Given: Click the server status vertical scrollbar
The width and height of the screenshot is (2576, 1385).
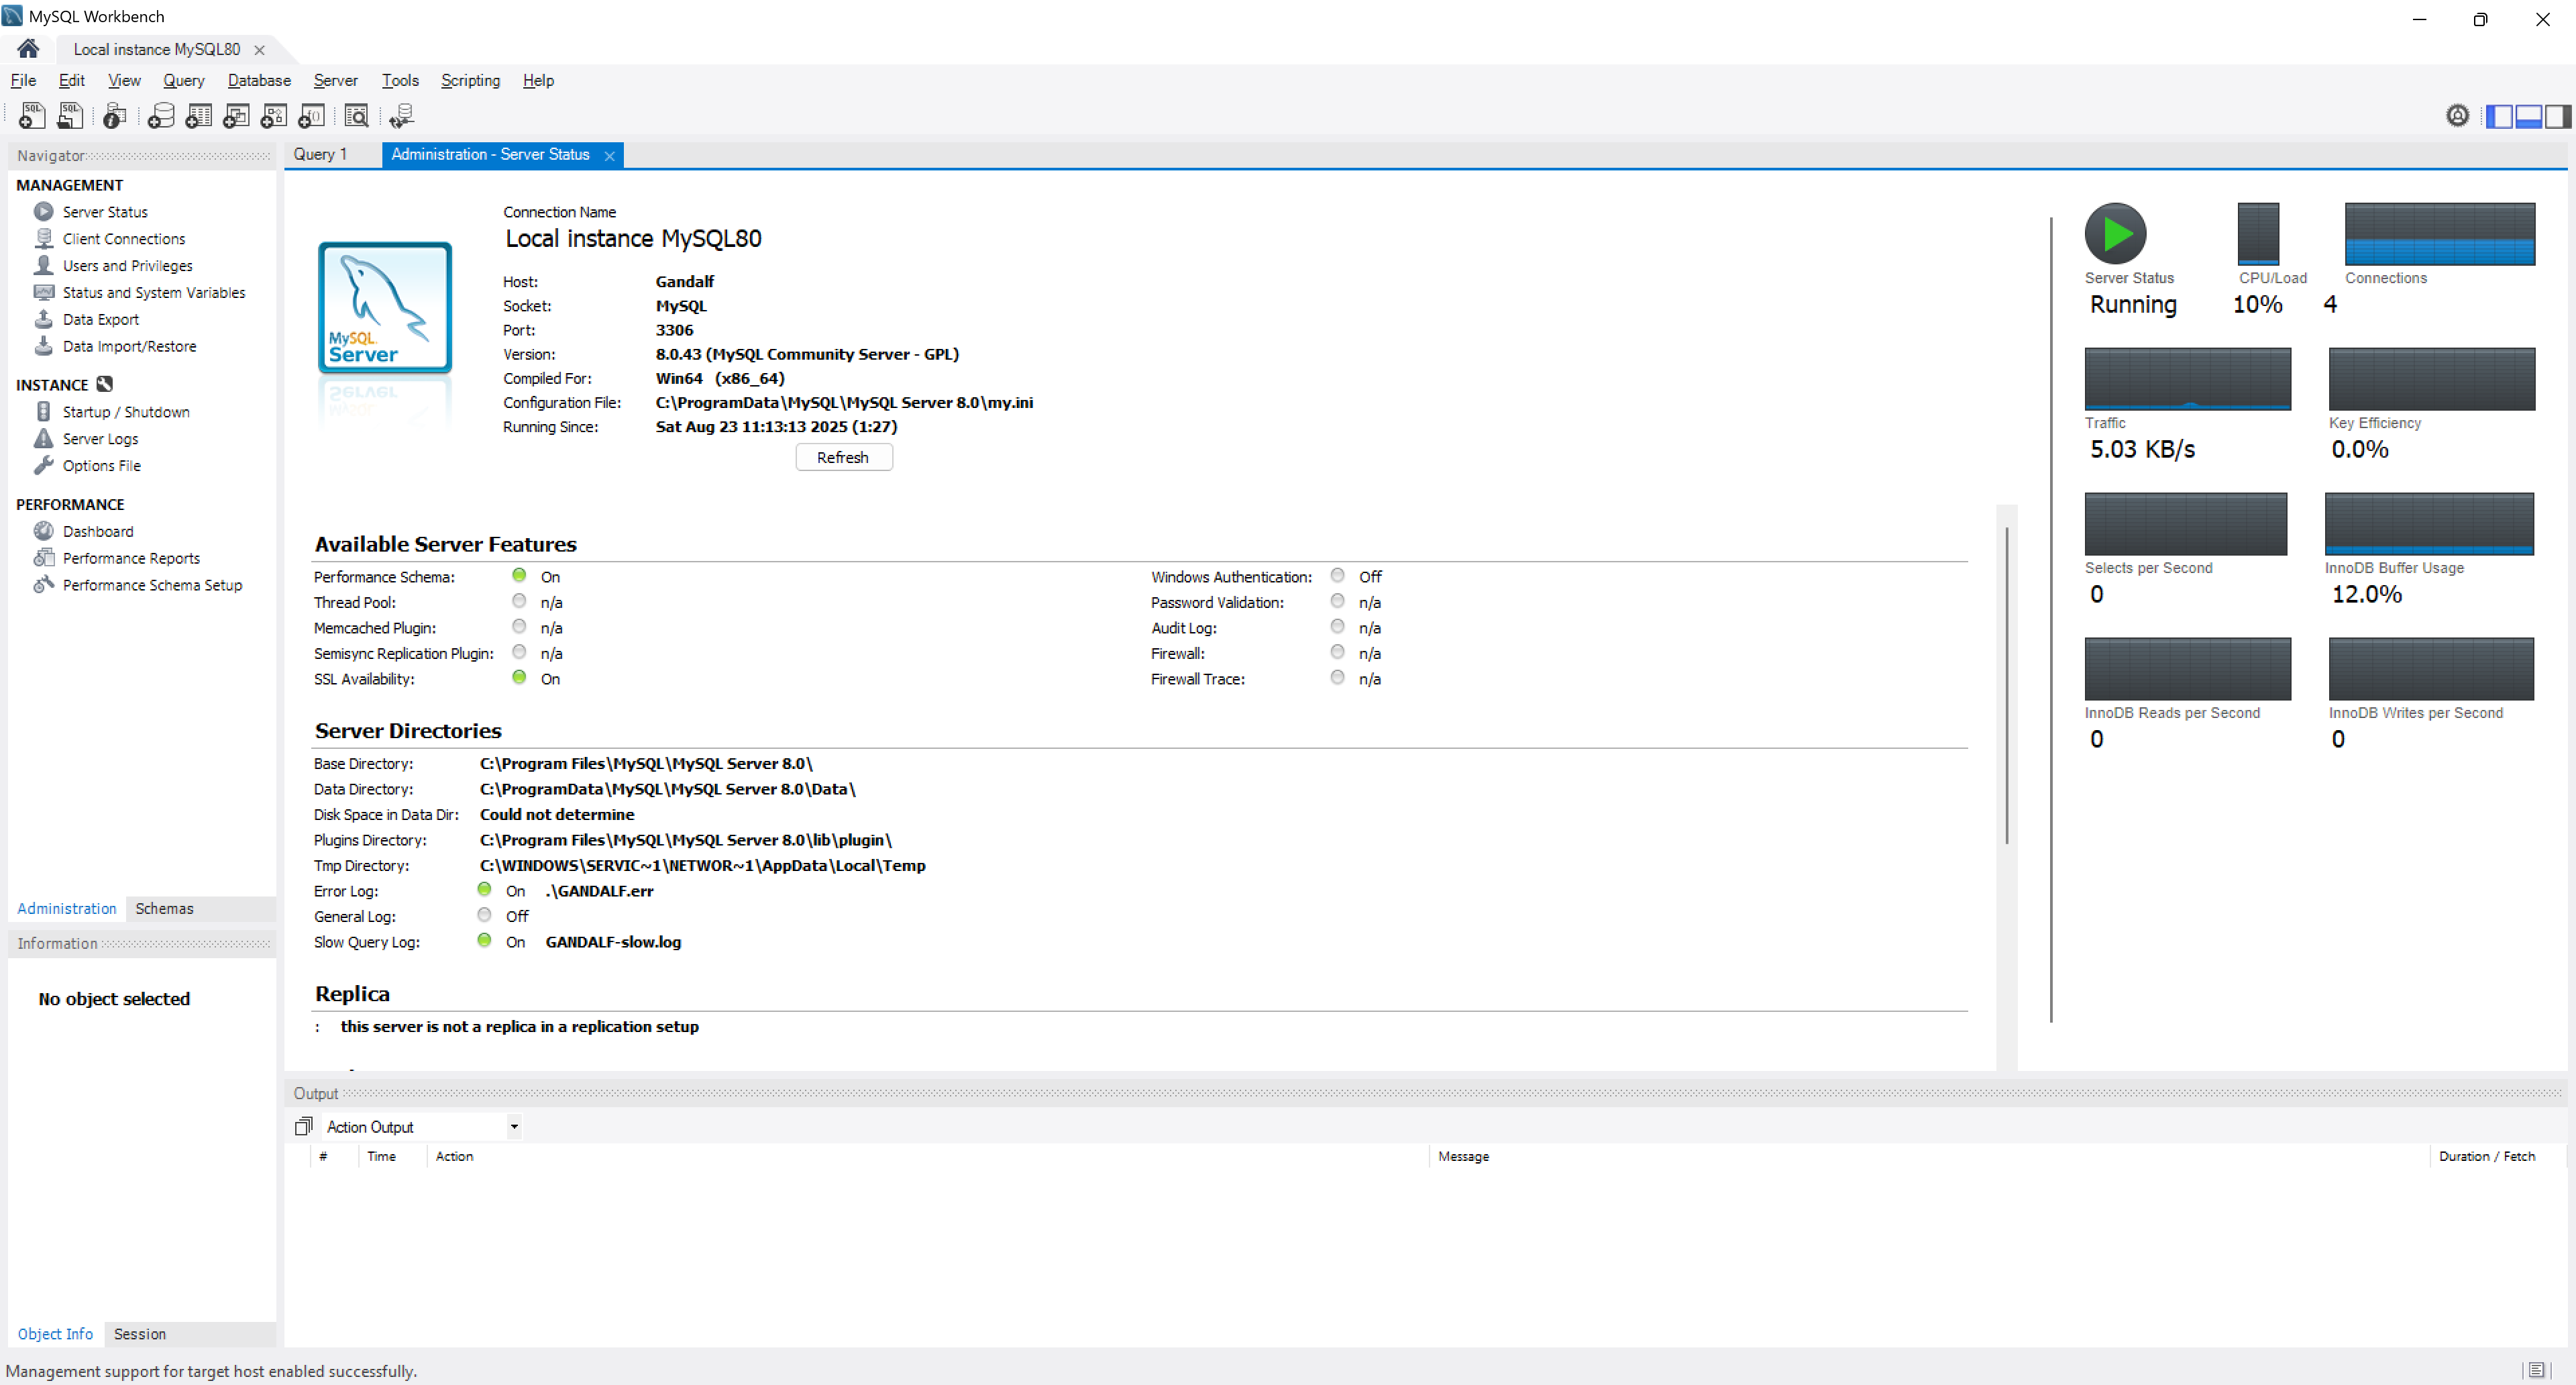Looking at the screenshot, I should tap(2006, 686).
